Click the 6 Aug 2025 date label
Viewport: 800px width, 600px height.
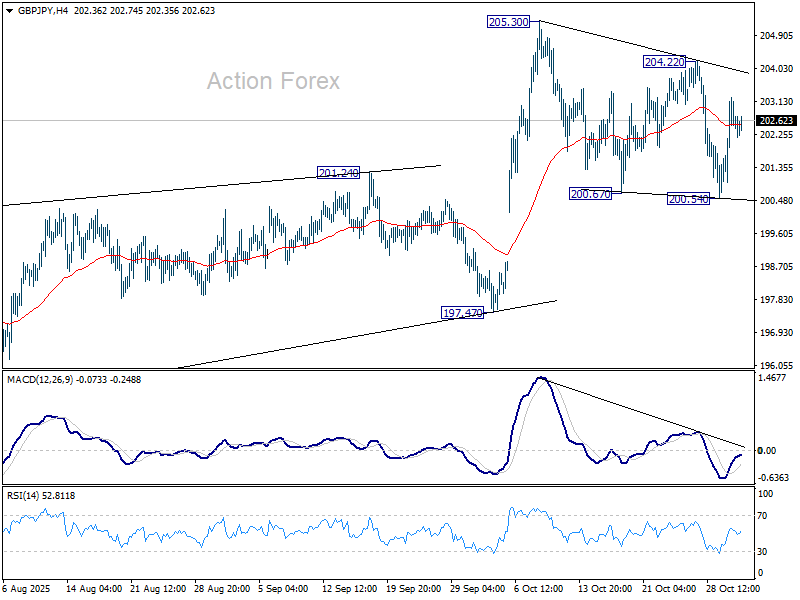(x=27, y=589)
